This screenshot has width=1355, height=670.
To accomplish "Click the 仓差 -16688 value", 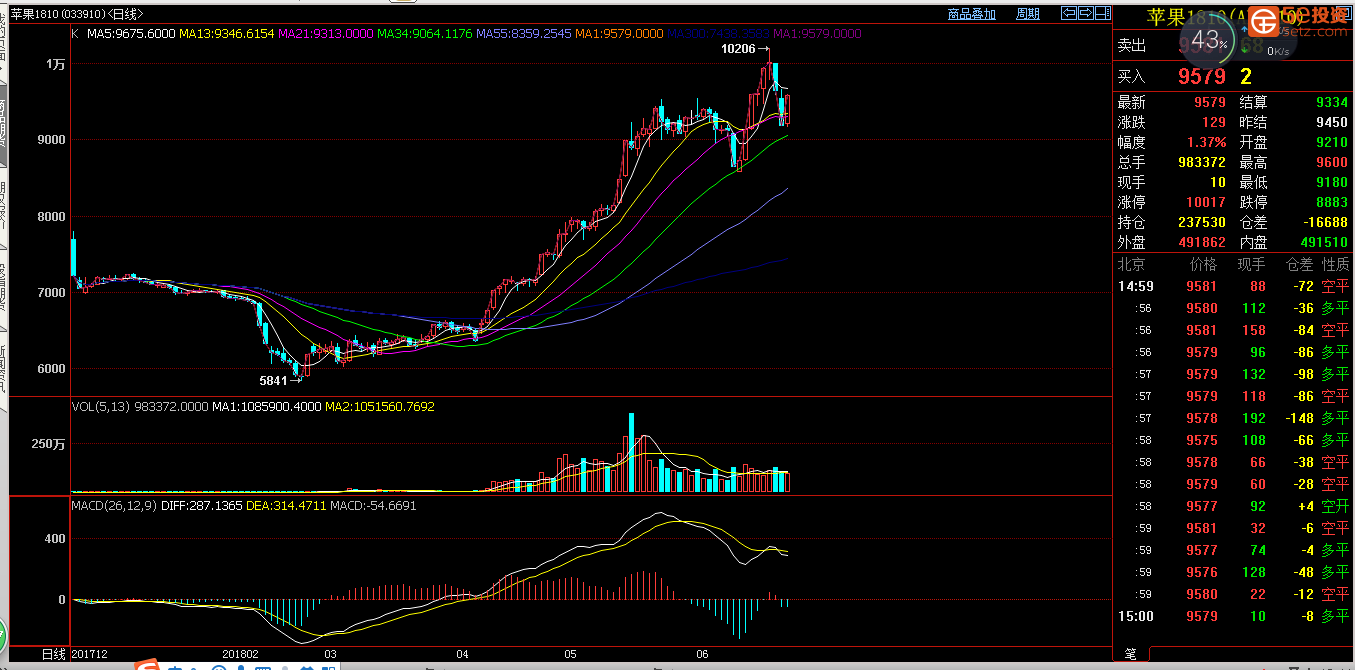I will pos(1324,222).
